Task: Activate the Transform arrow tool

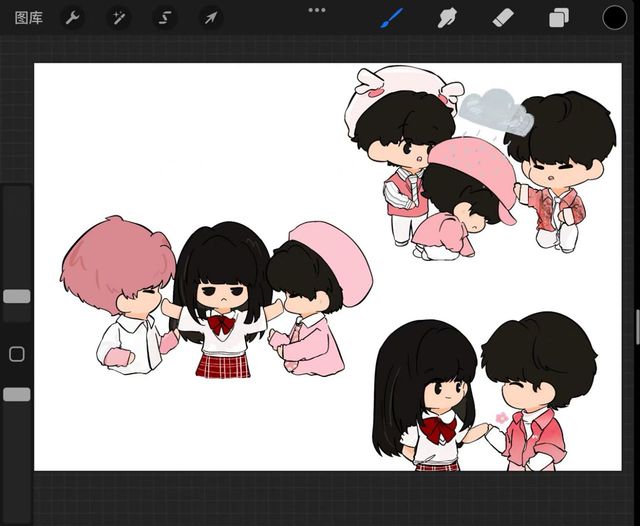Action: [211, 18]
